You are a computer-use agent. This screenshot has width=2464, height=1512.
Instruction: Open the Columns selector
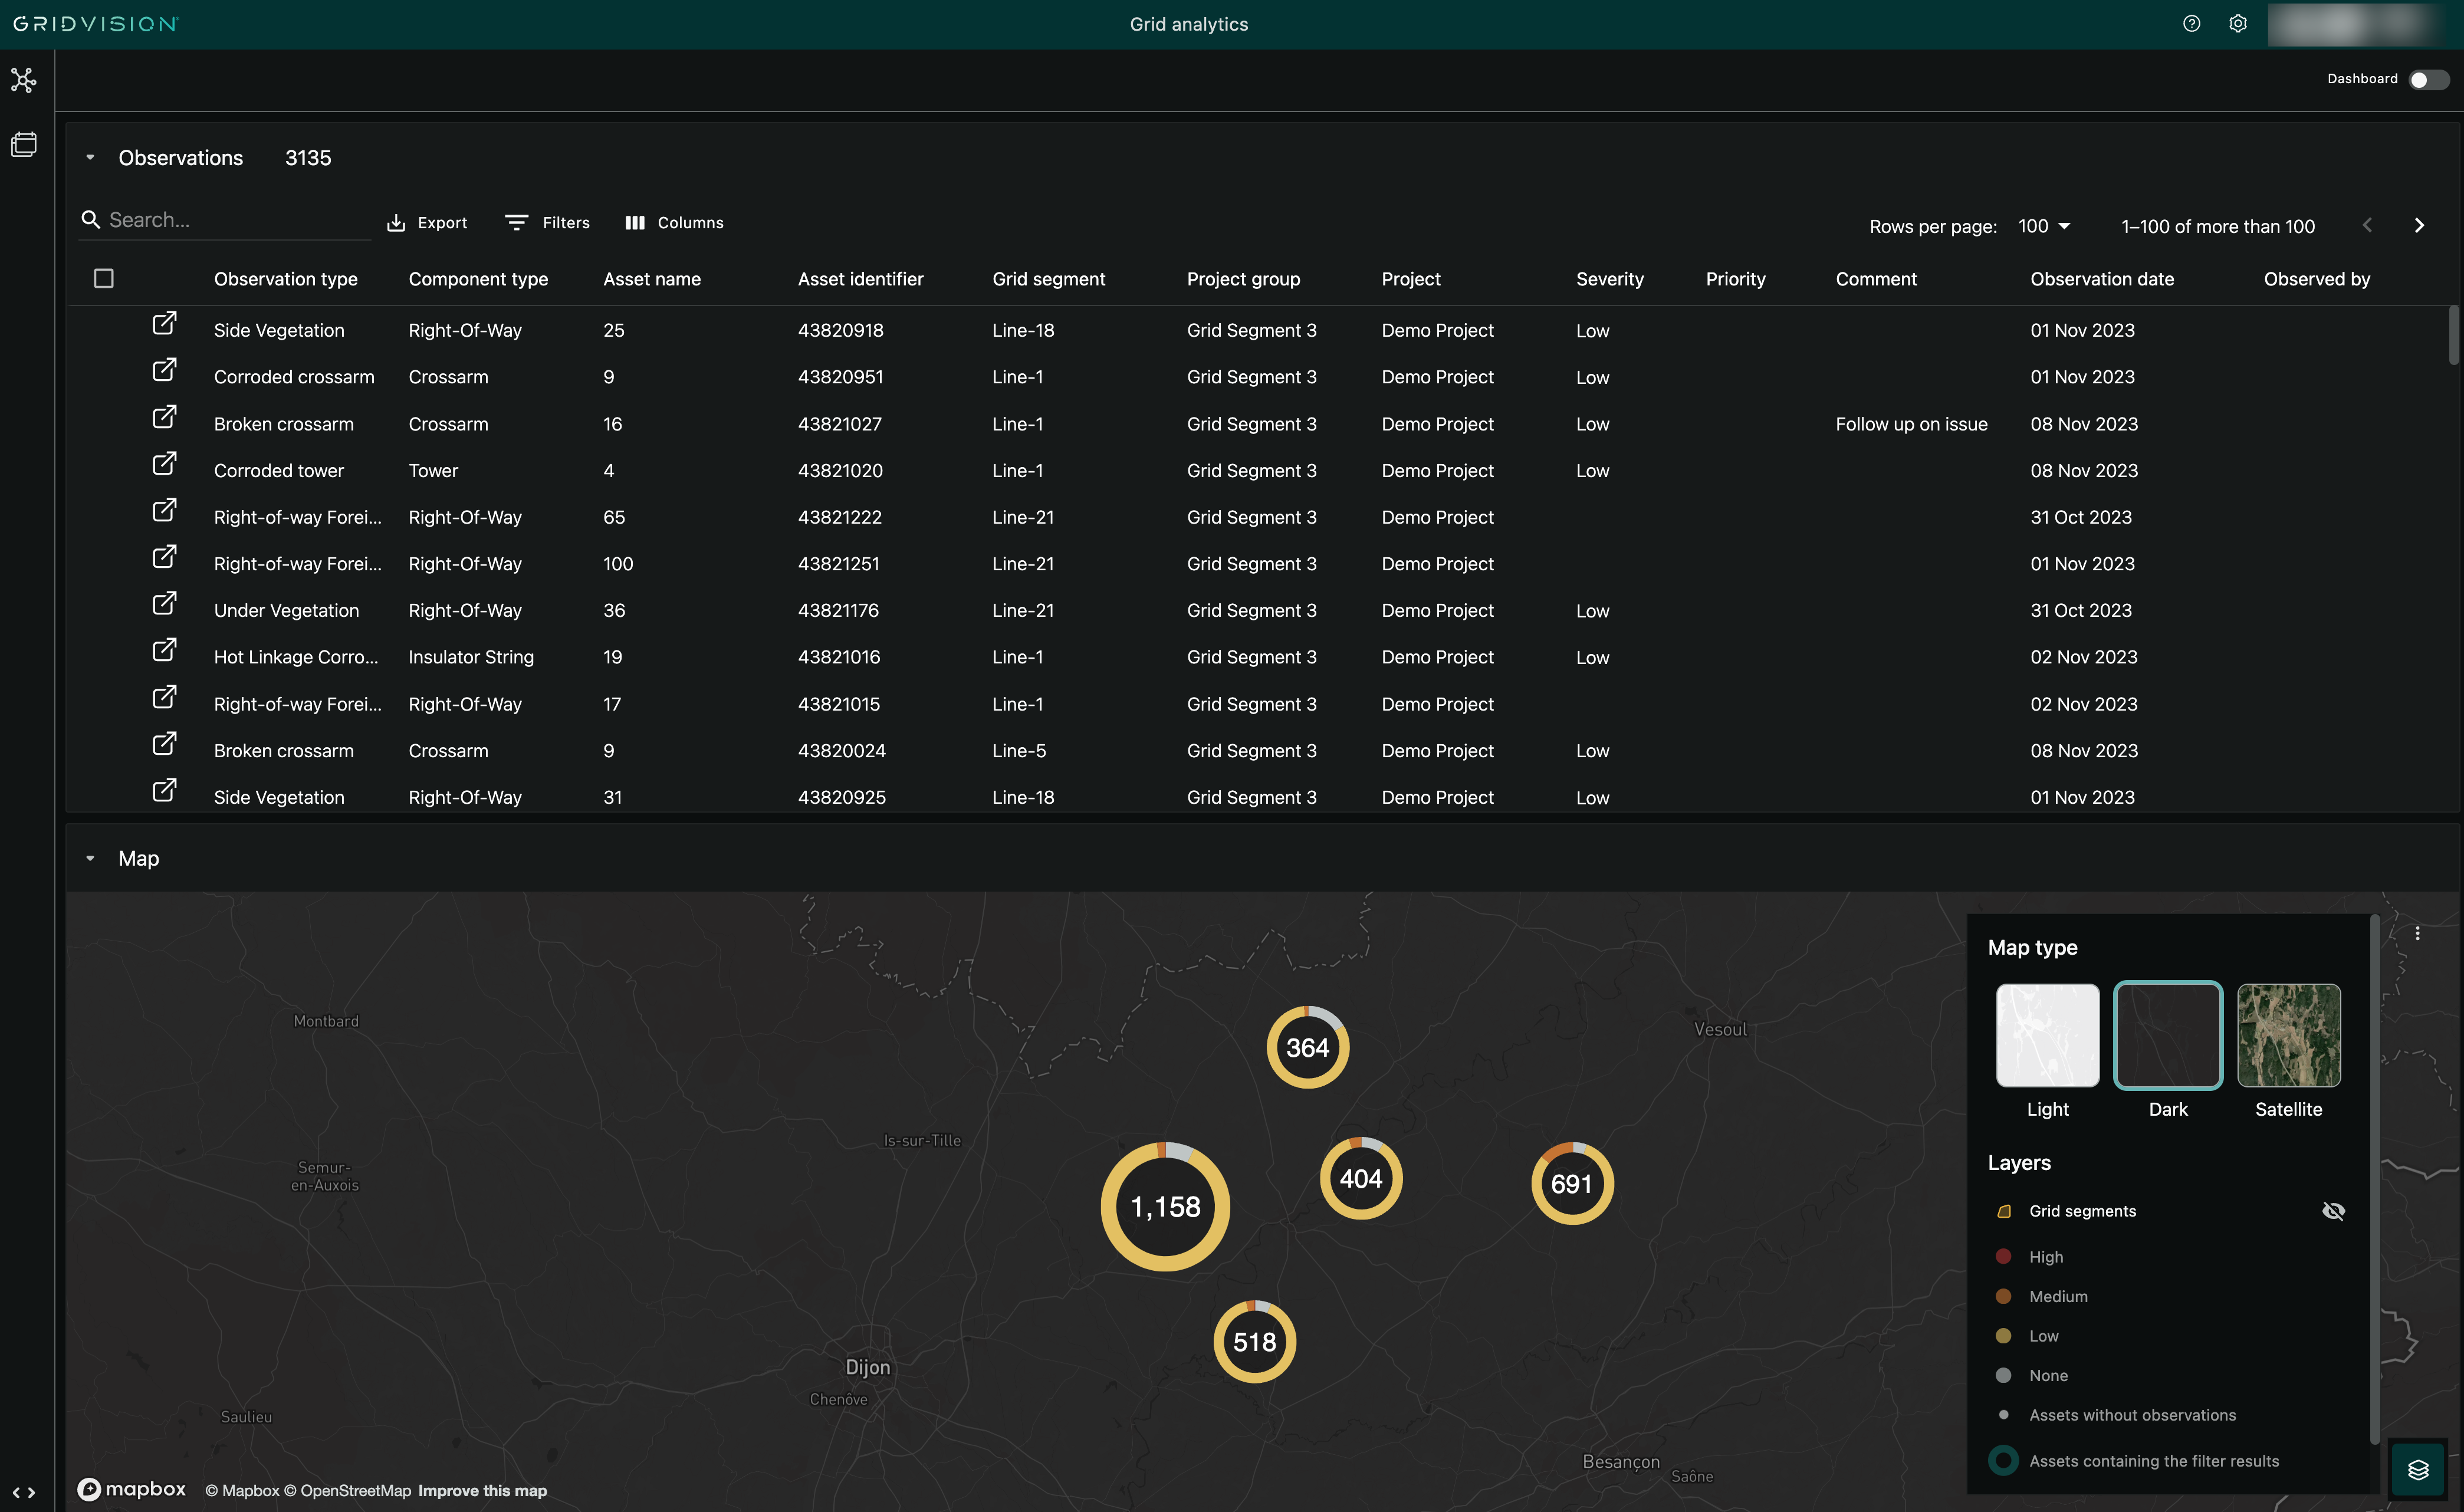(x=674, y=222)
